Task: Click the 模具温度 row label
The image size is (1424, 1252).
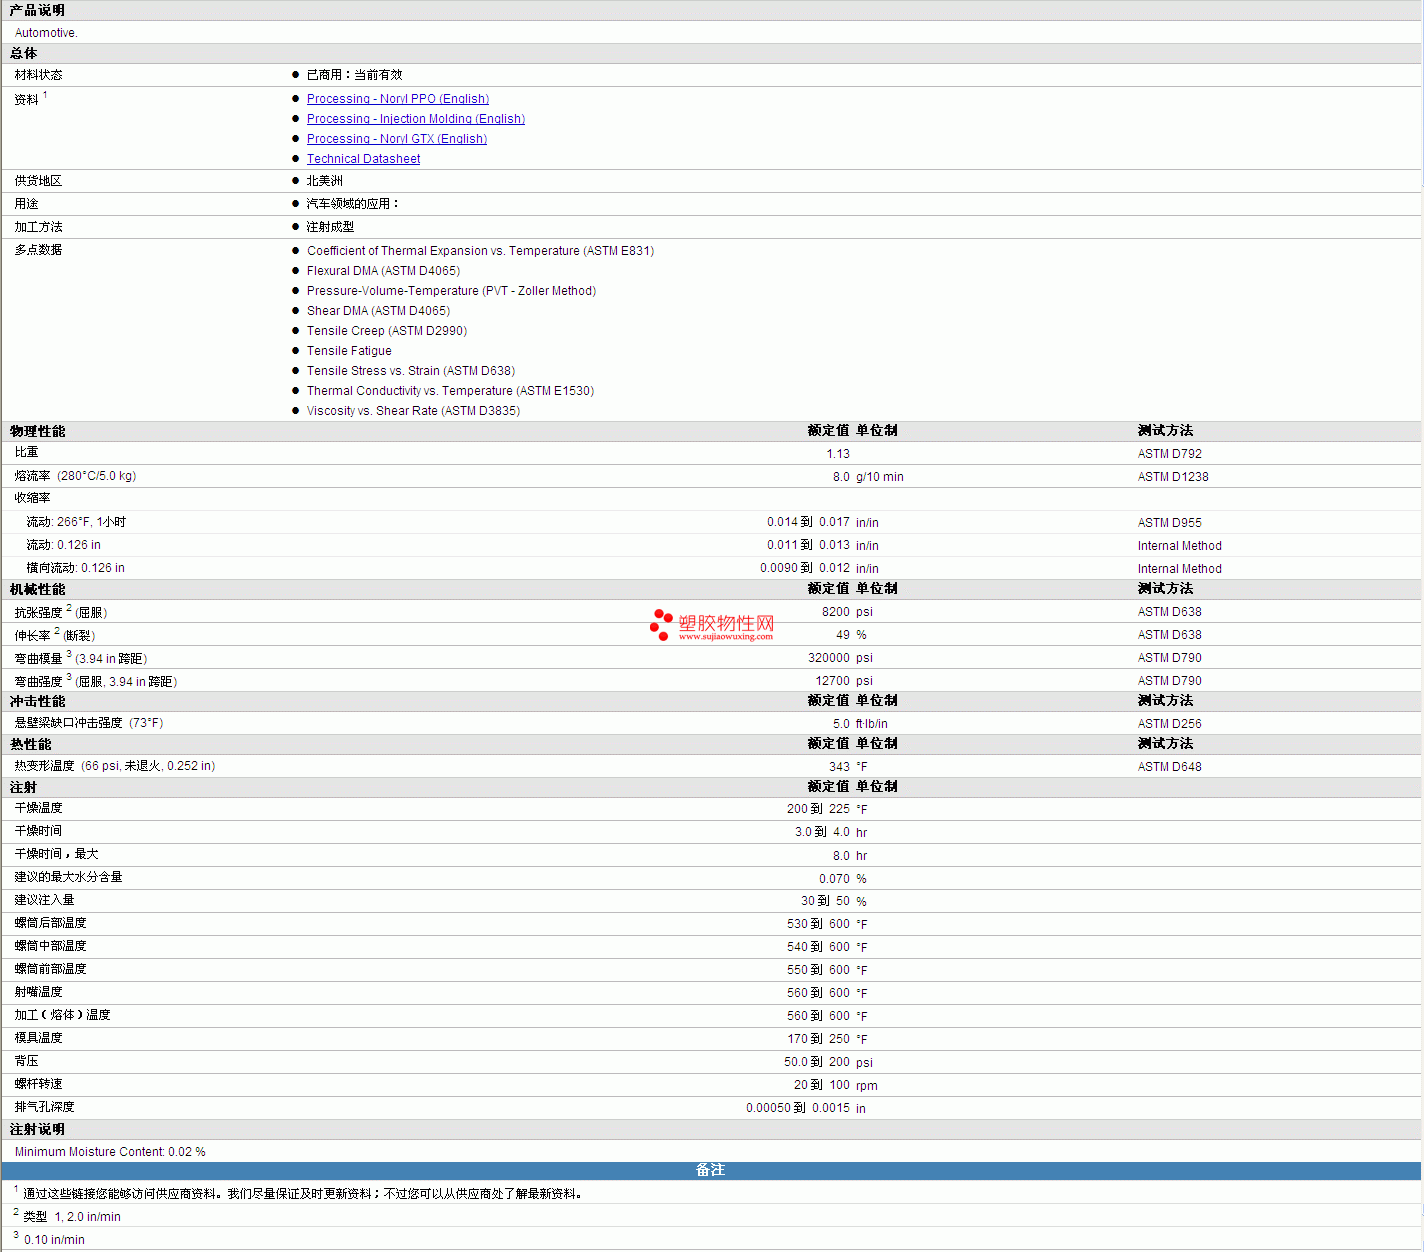Action: tap(38, 1038)
